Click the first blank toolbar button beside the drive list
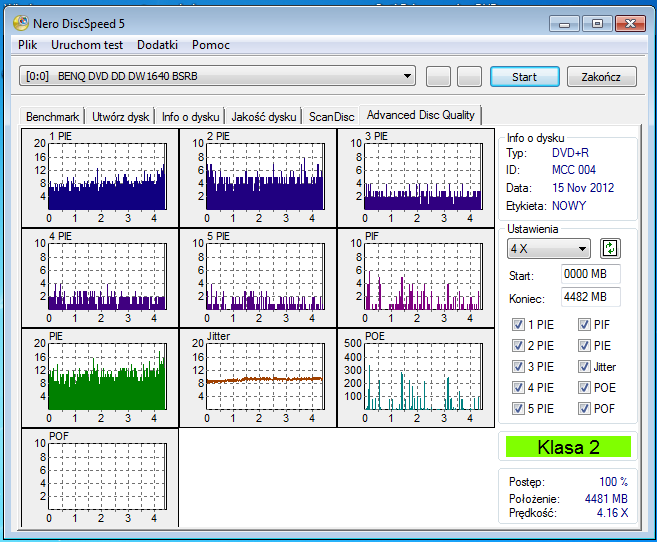657x542 pixels. (438, 77)
